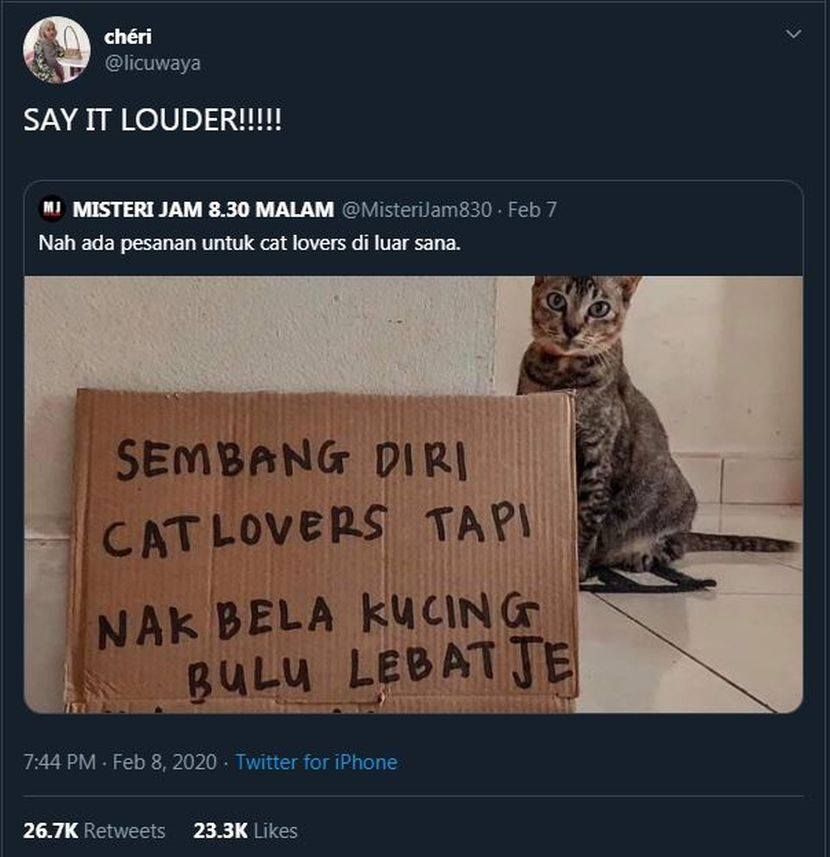Click the SAY IT LOUDER tweet text
This screenshot has width=830, height=857.
pos(152,120)
